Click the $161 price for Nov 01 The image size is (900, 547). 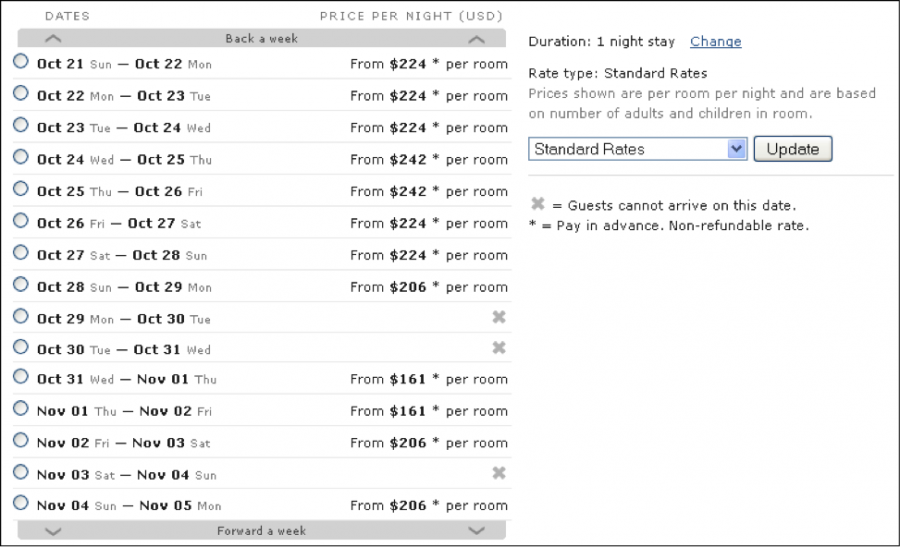coord(408,411)
